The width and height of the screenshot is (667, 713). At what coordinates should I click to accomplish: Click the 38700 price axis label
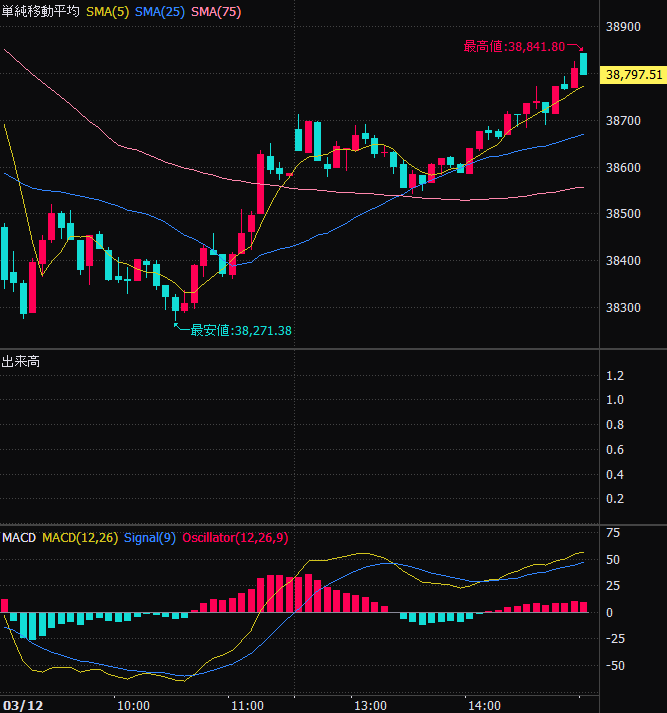click(623, 121)
